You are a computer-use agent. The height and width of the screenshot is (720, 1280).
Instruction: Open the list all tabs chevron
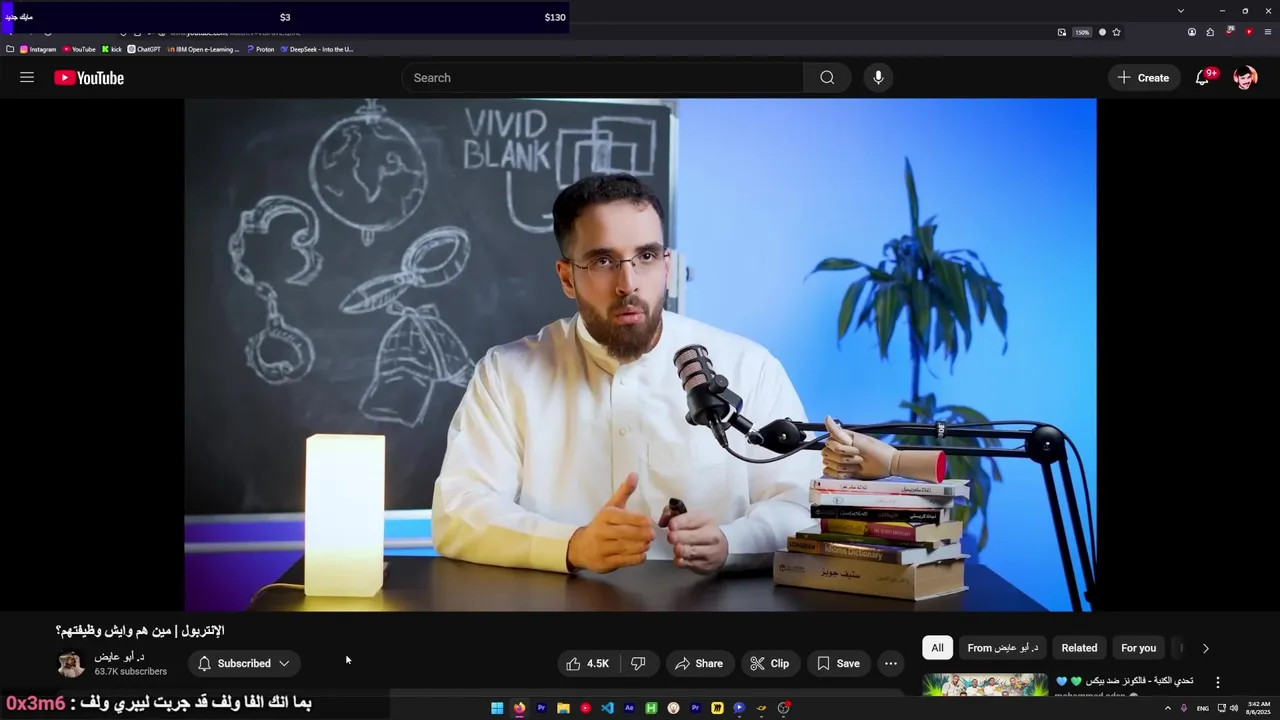point(1181,11)
